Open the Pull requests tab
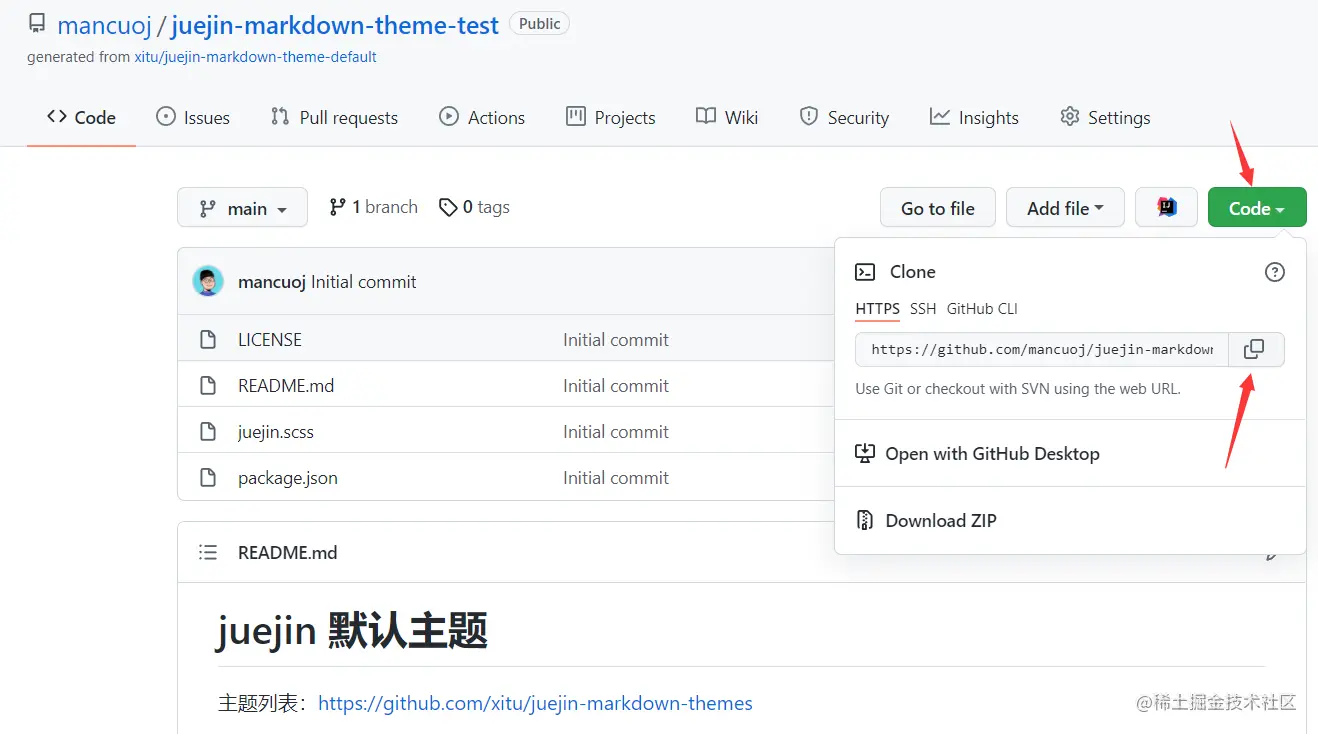The width and height of the screenshot is (1318, 734). [x=334, y=117]
